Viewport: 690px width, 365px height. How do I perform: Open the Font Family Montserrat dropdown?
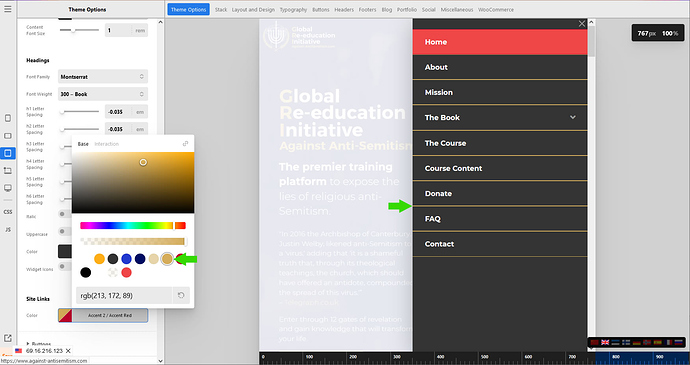[x=103, y=77]
